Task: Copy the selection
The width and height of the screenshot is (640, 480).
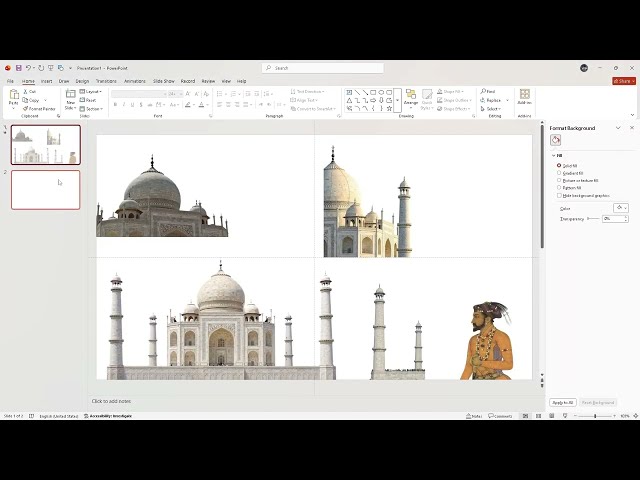Action: (31, 100)
